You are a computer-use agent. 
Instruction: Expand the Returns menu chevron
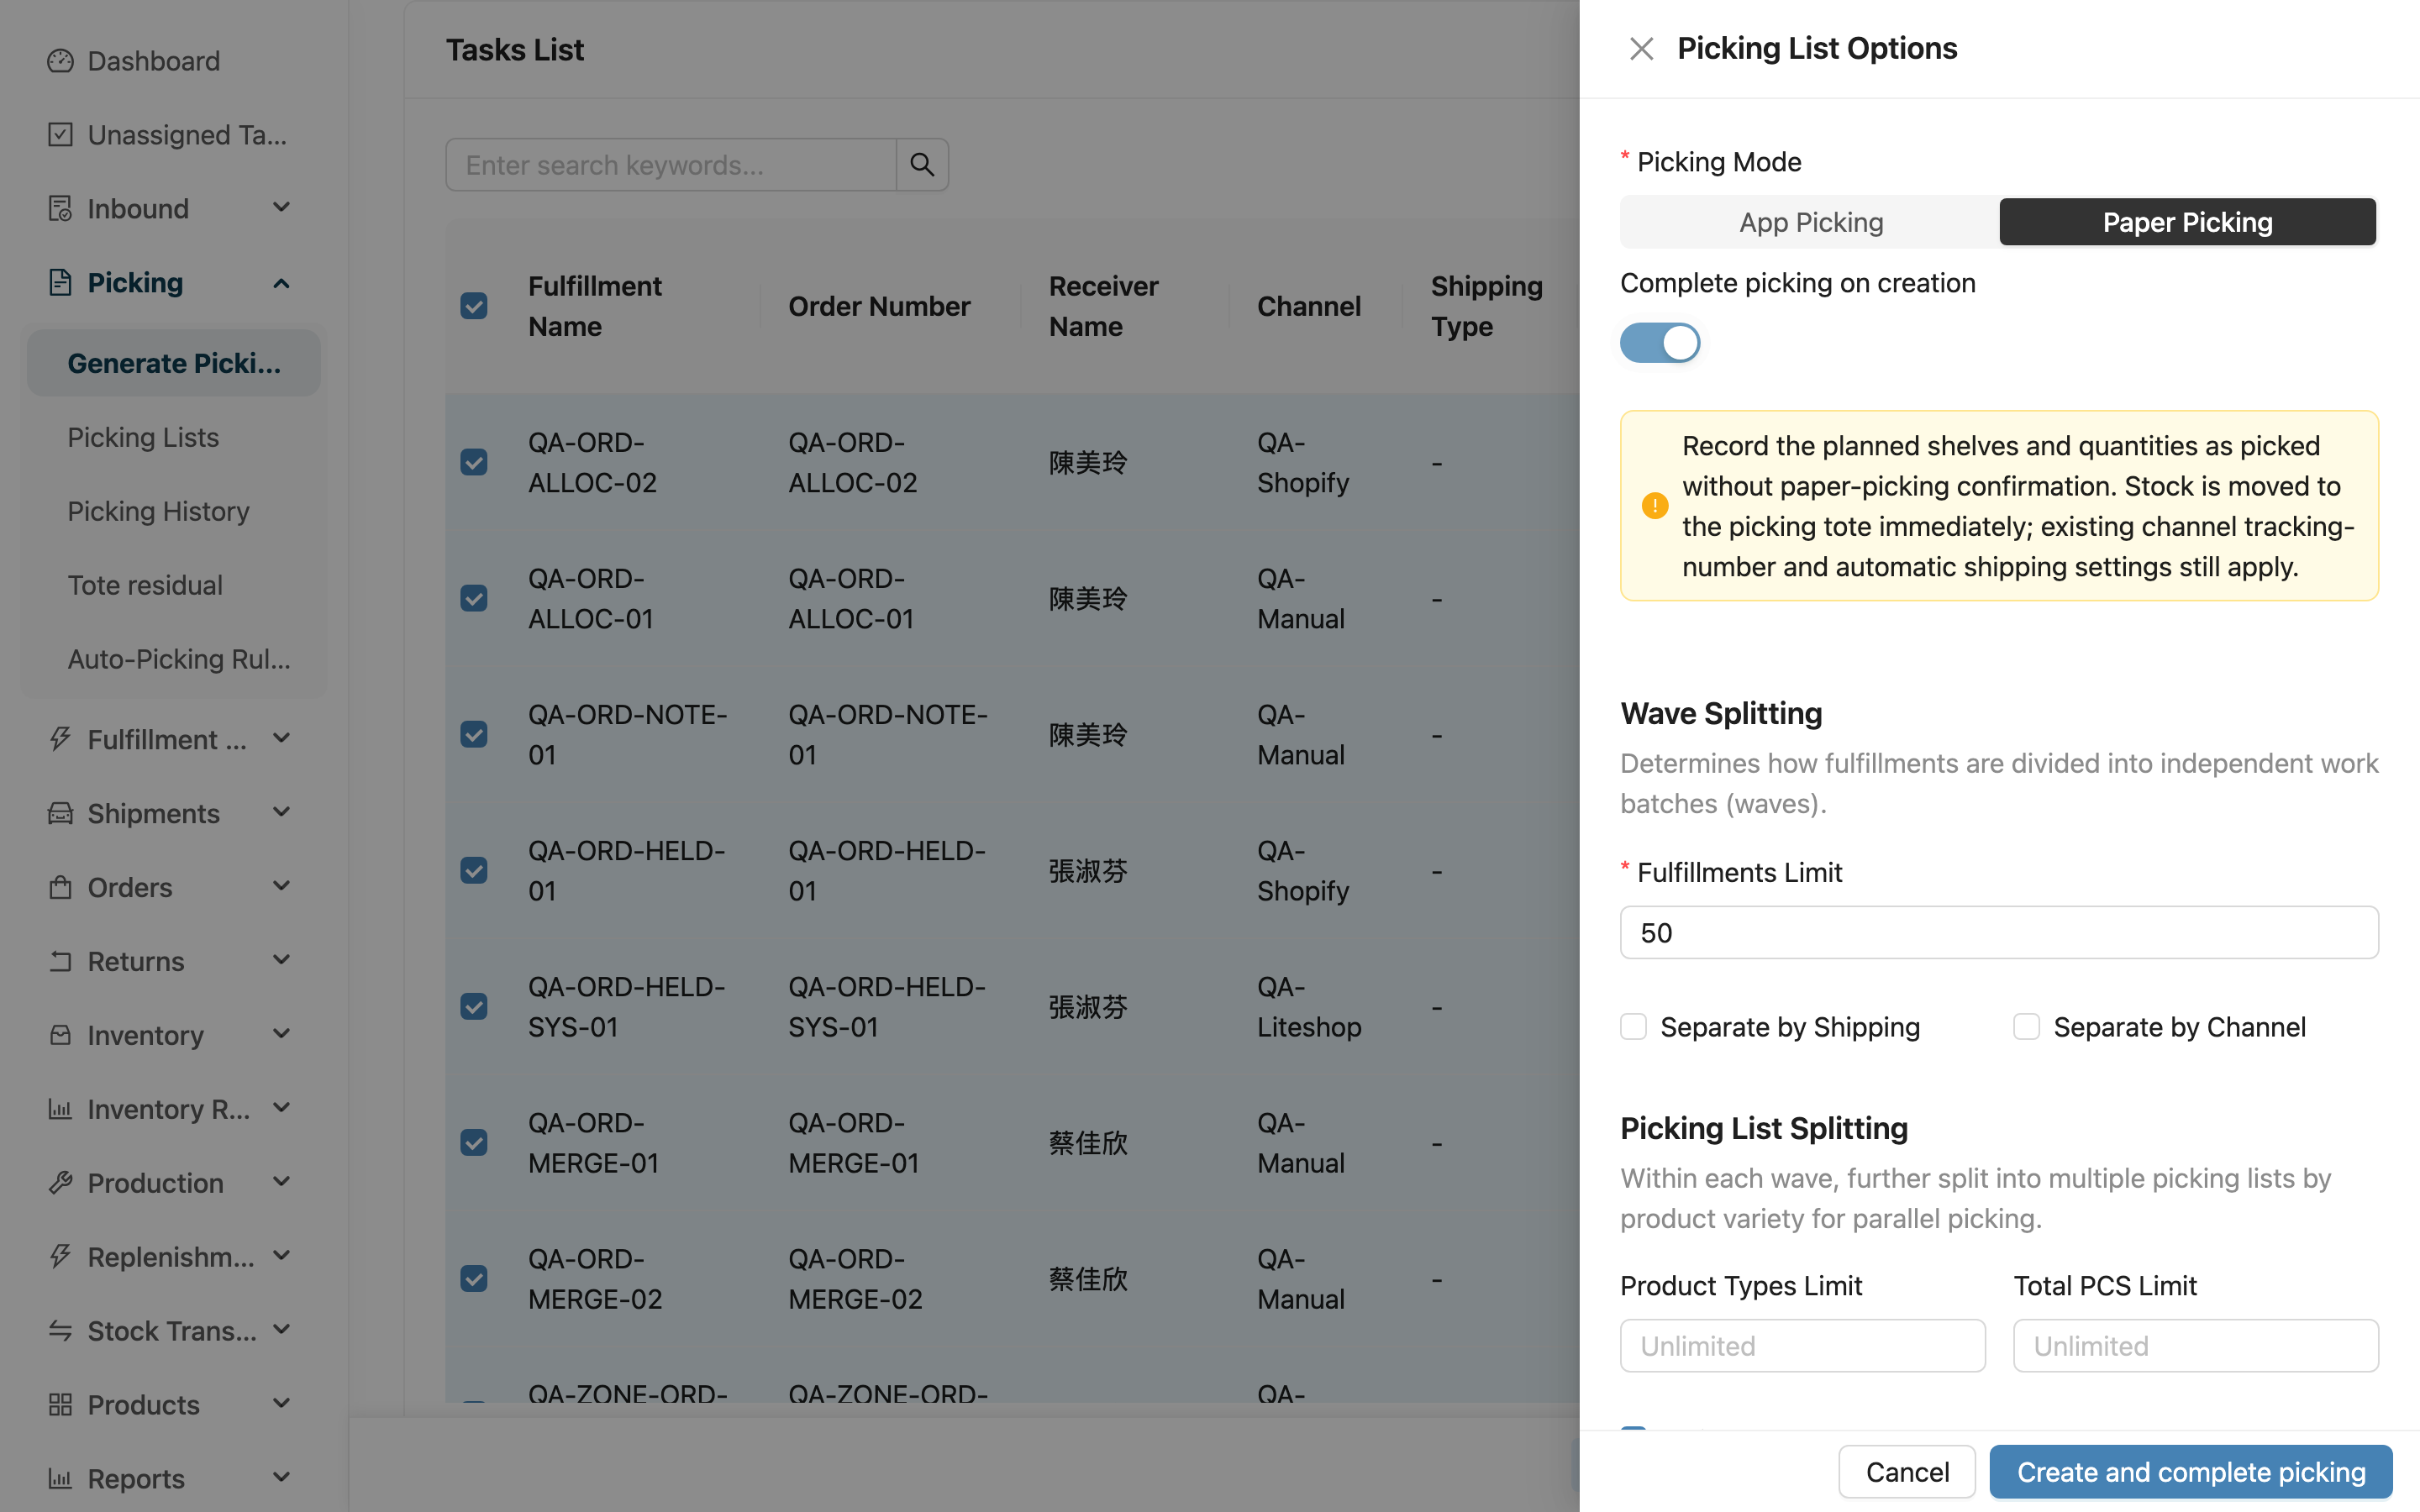(x=282, y=960)
